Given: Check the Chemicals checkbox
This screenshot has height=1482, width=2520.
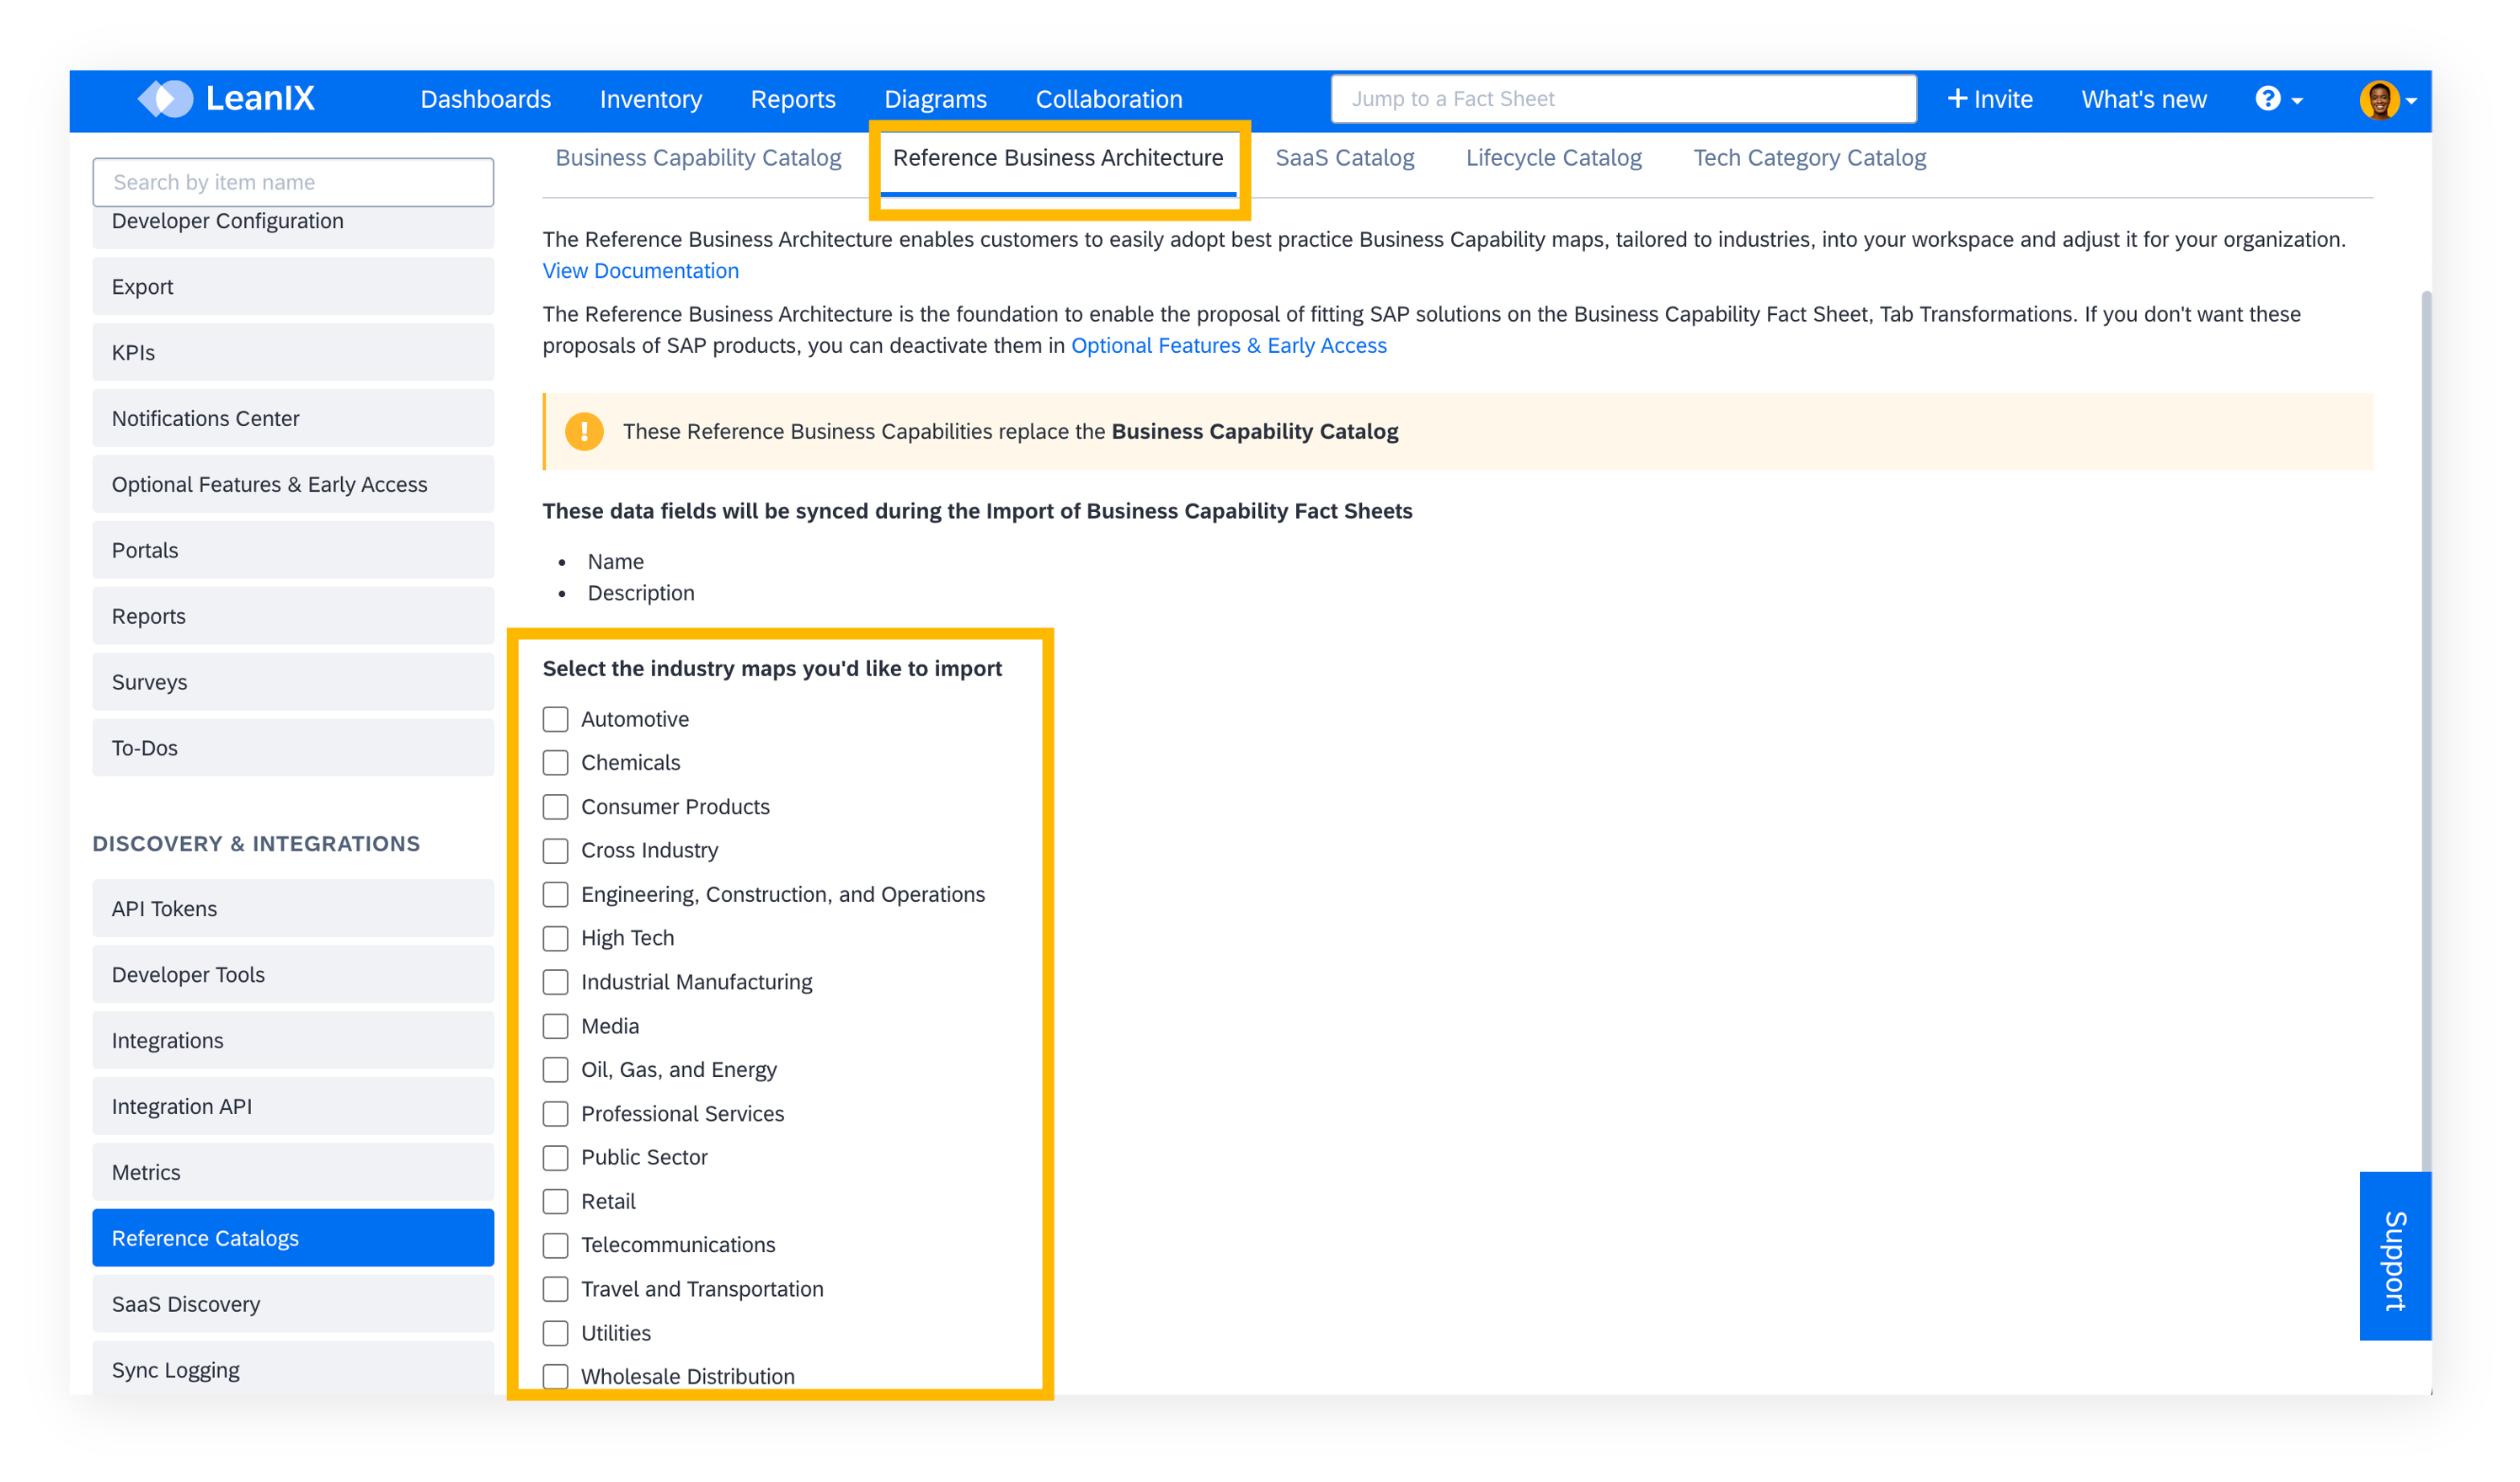Looking at the screenshot, I should click(x=556, y=763).
